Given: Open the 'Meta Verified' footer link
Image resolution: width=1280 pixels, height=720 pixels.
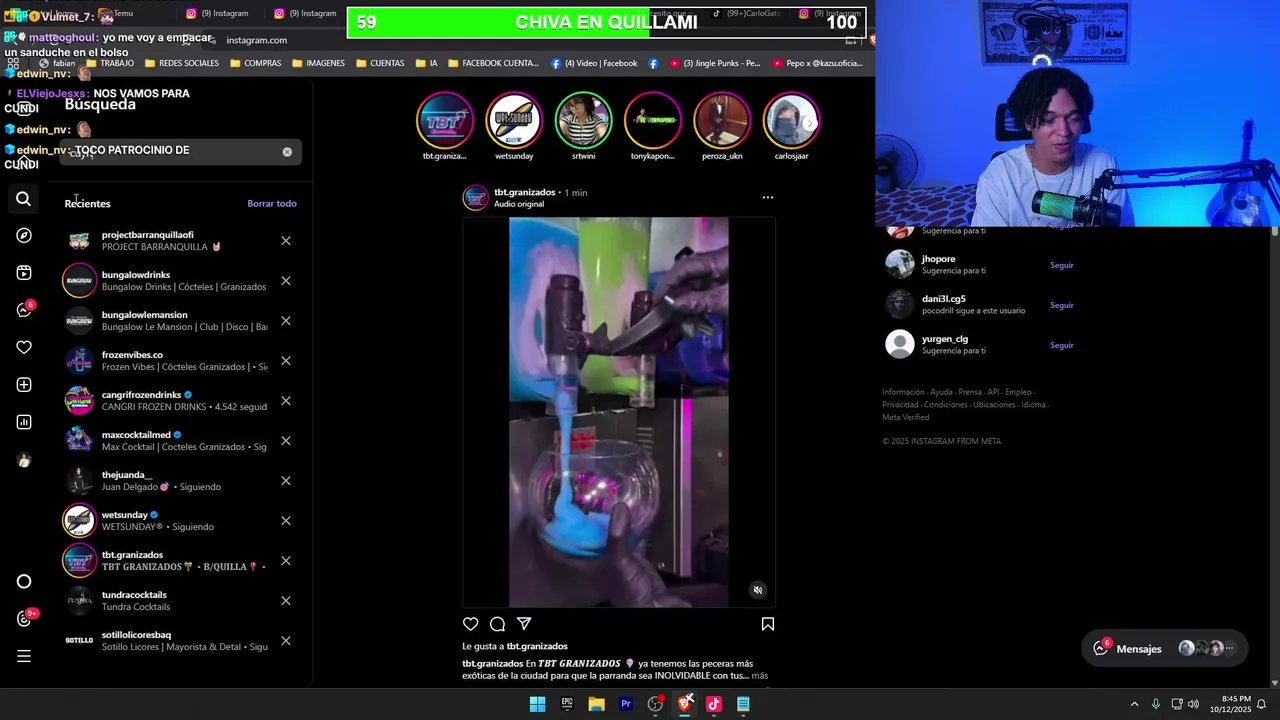Looking at the screenshot, I should (x=905, y=418).
